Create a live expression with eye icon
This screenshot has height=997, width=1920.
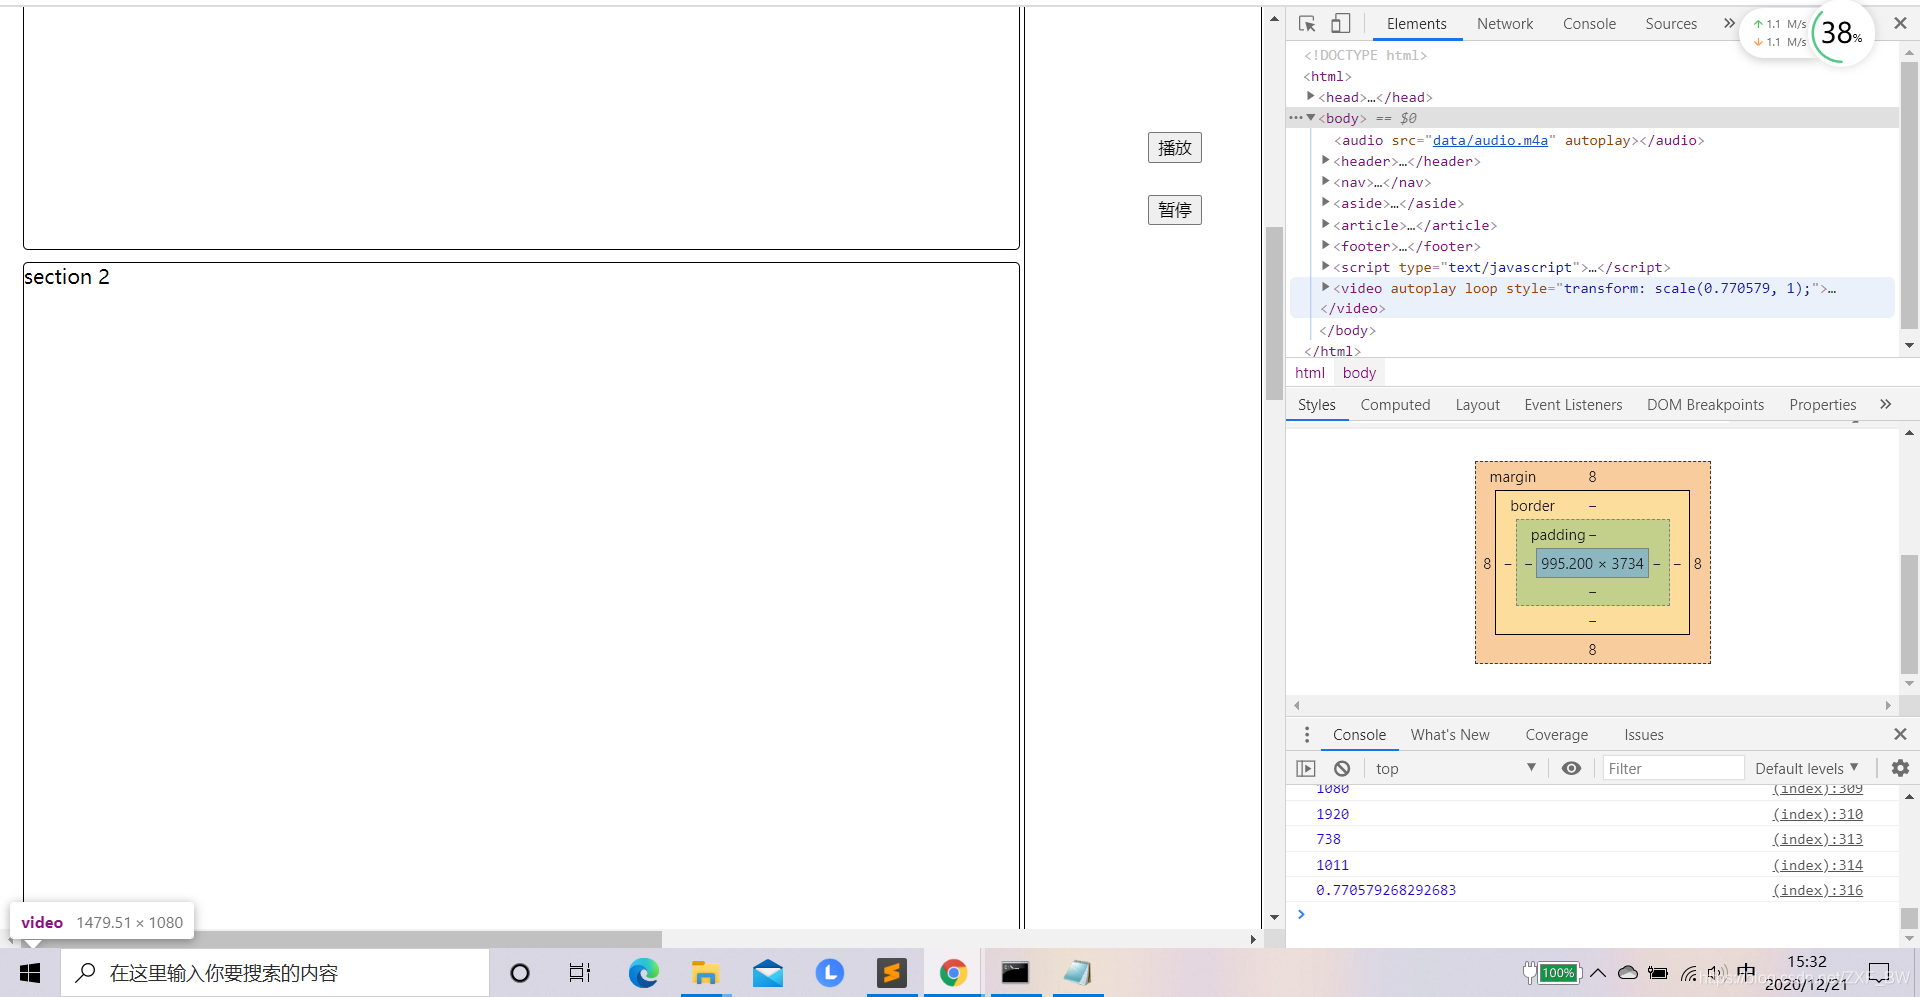[x=1571, y=768]
